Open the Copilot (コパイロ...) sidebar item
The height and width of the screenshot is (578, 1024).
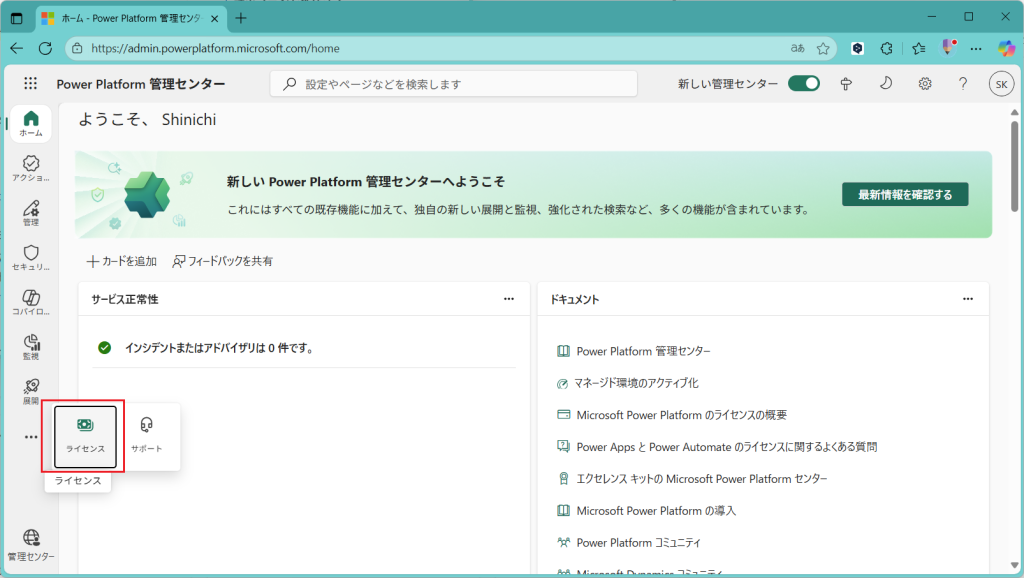point(31,302)
